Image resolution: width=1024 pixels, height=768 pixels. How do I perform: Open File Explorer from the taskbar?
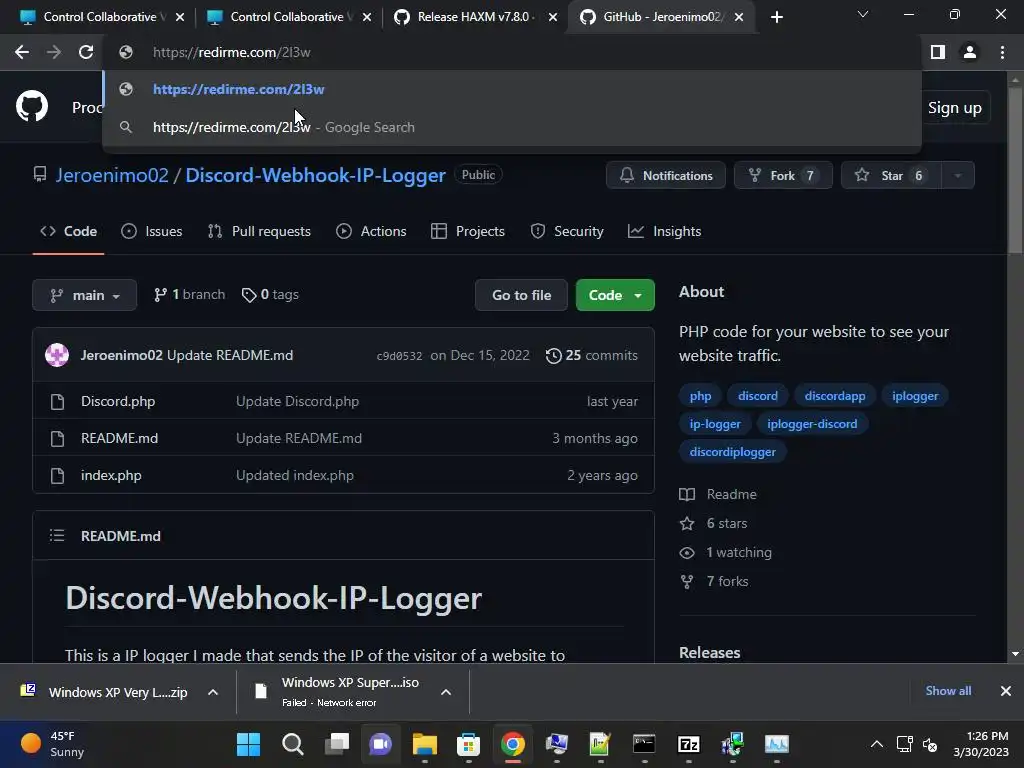tap(424, 744)
